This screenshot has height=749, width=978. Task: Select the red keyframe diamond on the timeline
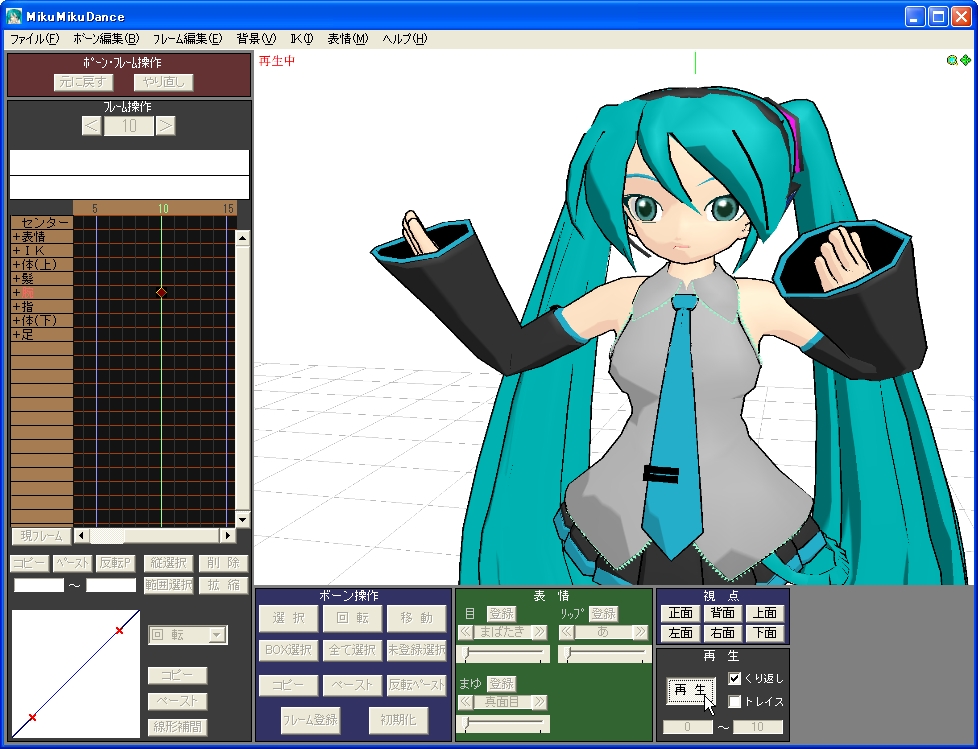[x=162, y=292]
